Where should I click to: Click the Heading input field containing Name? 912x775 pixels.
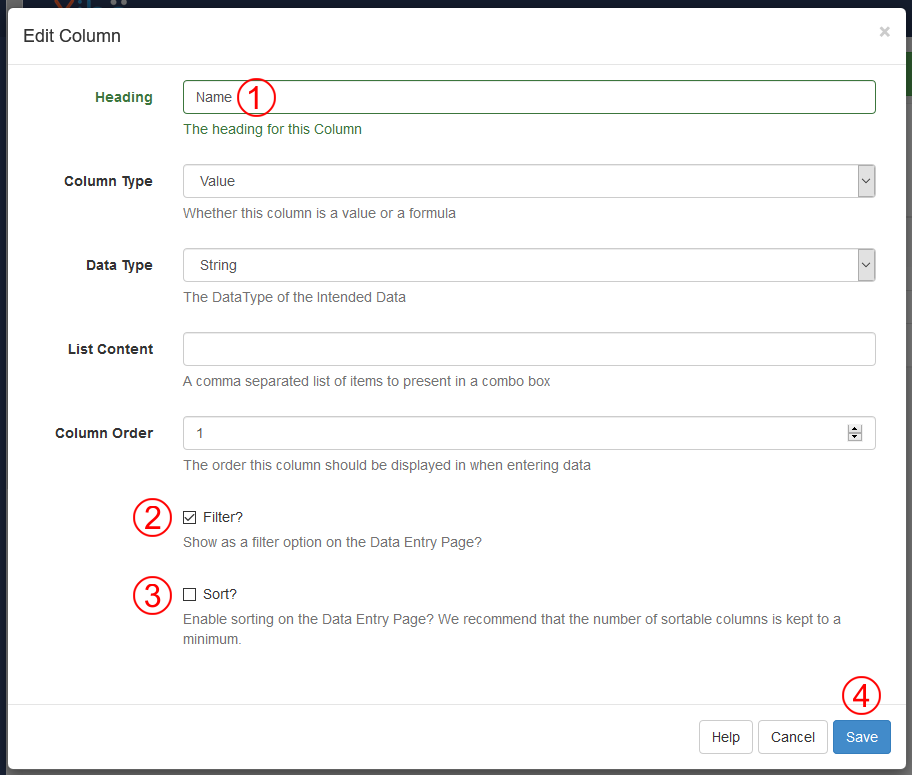pos(529,97)
